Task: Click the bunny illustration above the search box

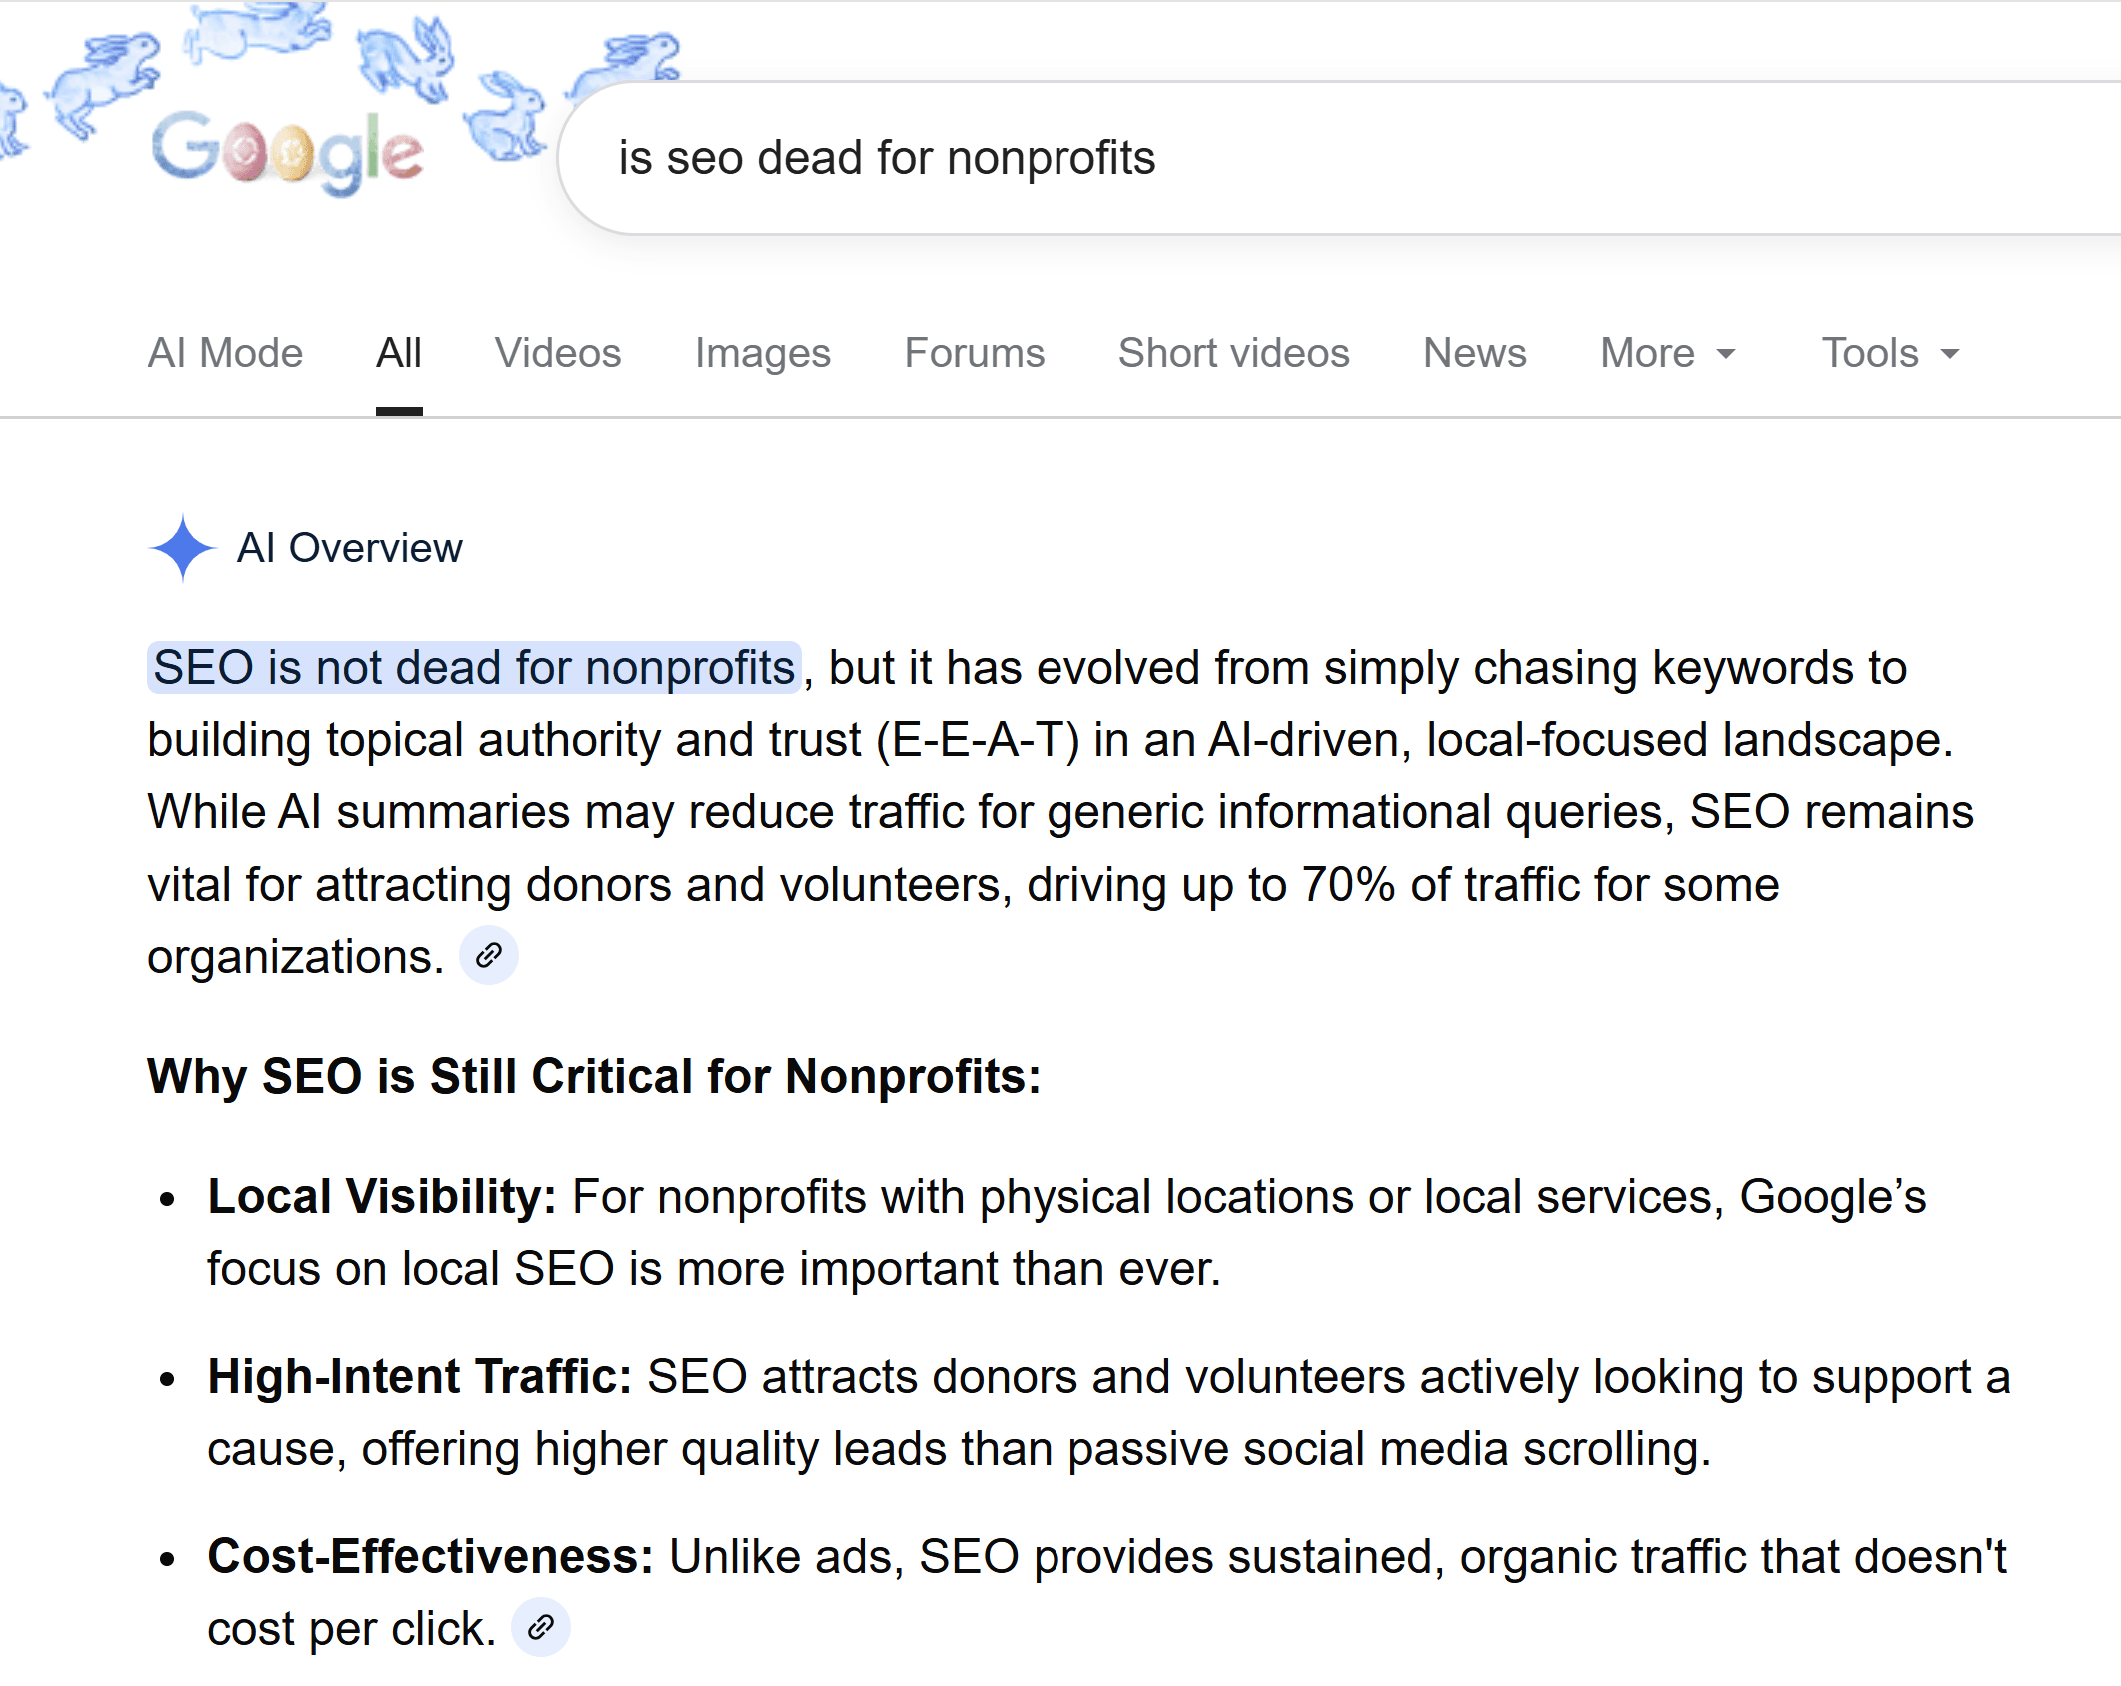Action: pyautogui.click(x=628, y=58)
